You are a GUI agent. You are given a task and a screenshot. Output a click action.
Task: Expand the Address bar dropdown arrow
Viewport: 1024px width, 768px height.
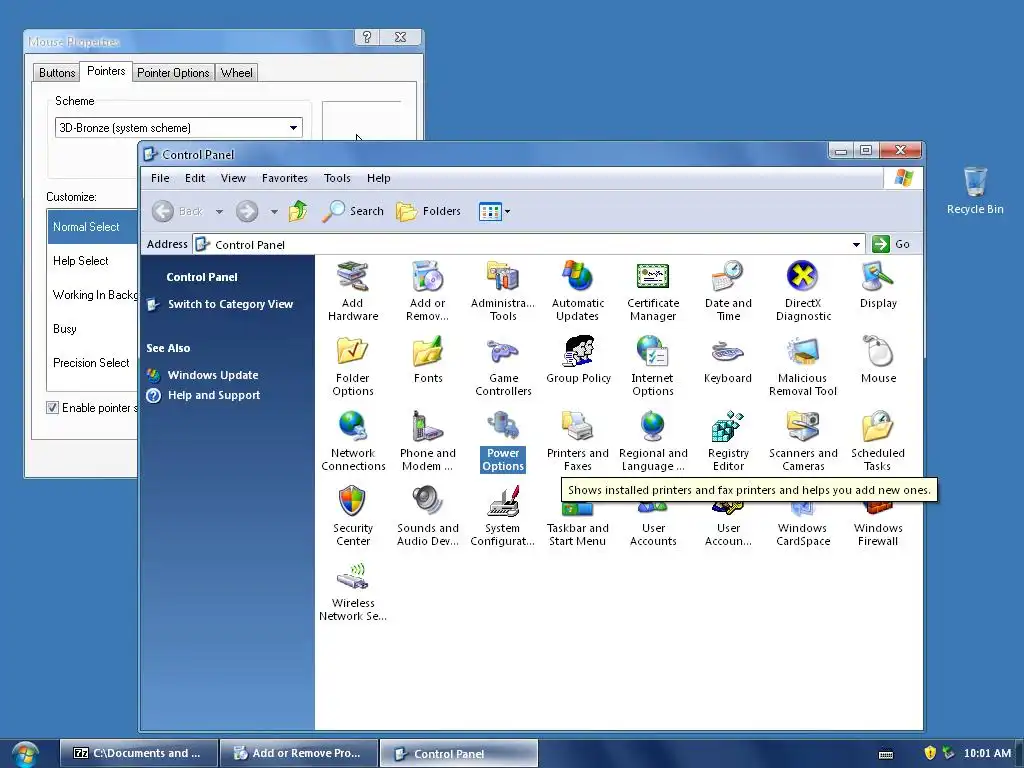[x=856, y=244]
